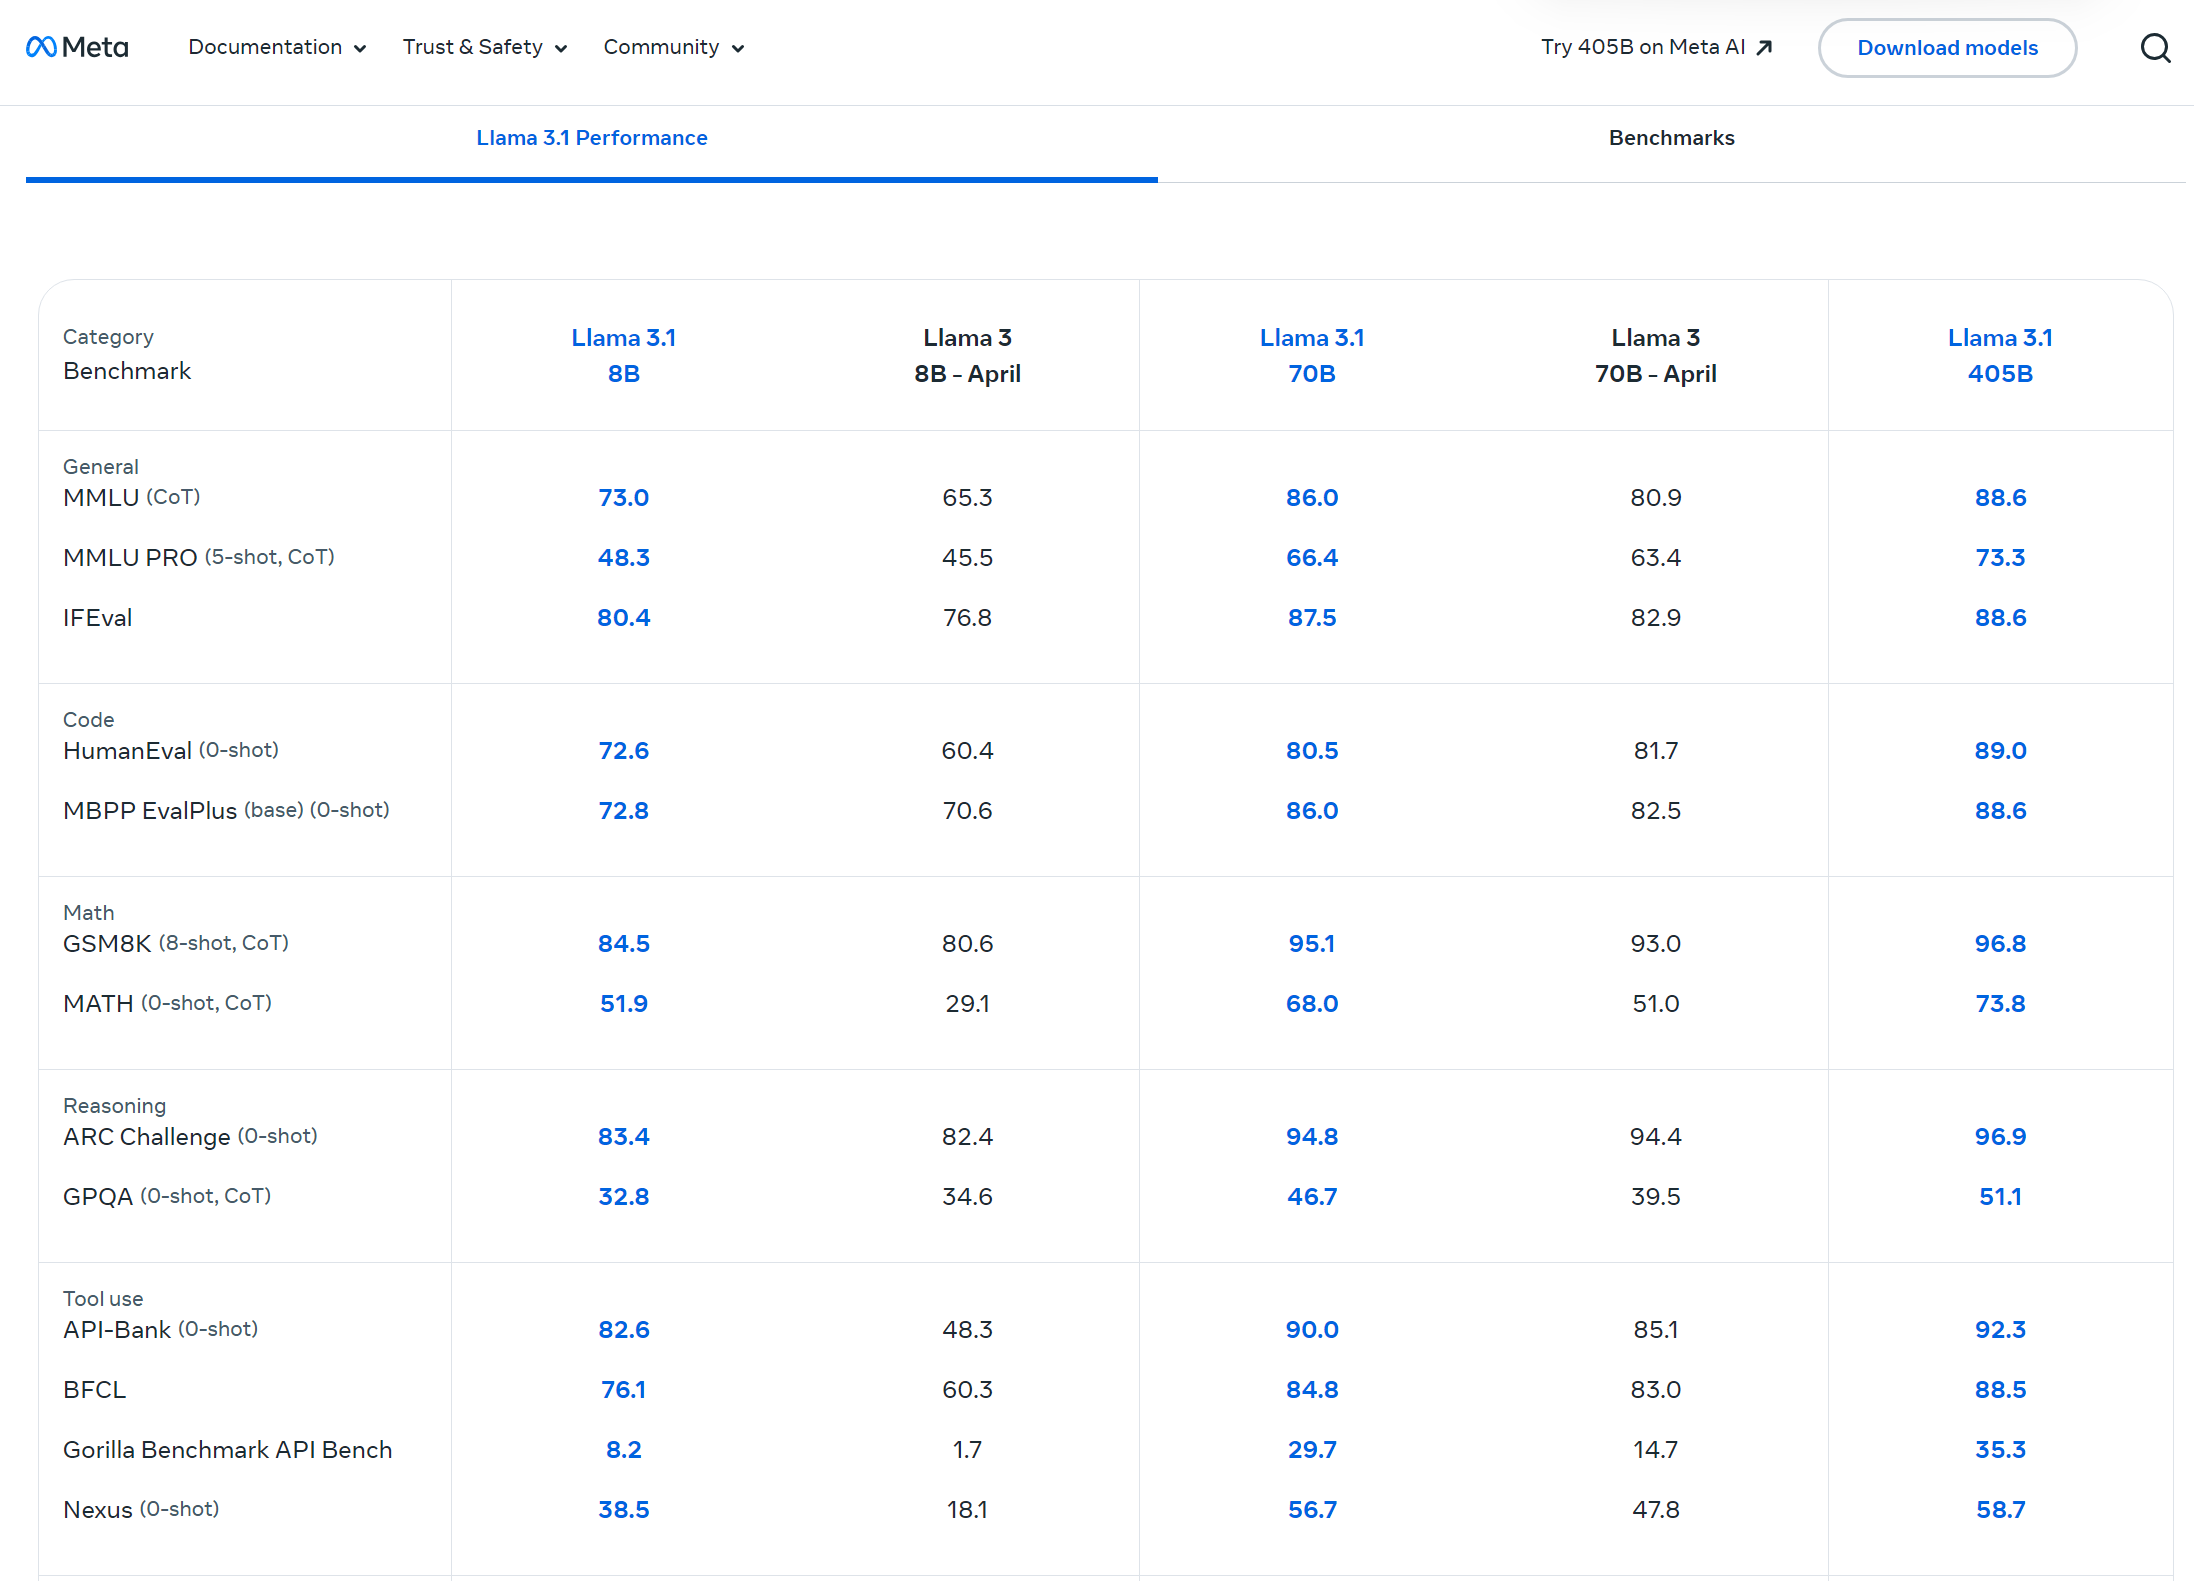Screen dimensions: 2194x1581
Task: Click the BFCL benchmark label
Action: tap(95, 1389)
